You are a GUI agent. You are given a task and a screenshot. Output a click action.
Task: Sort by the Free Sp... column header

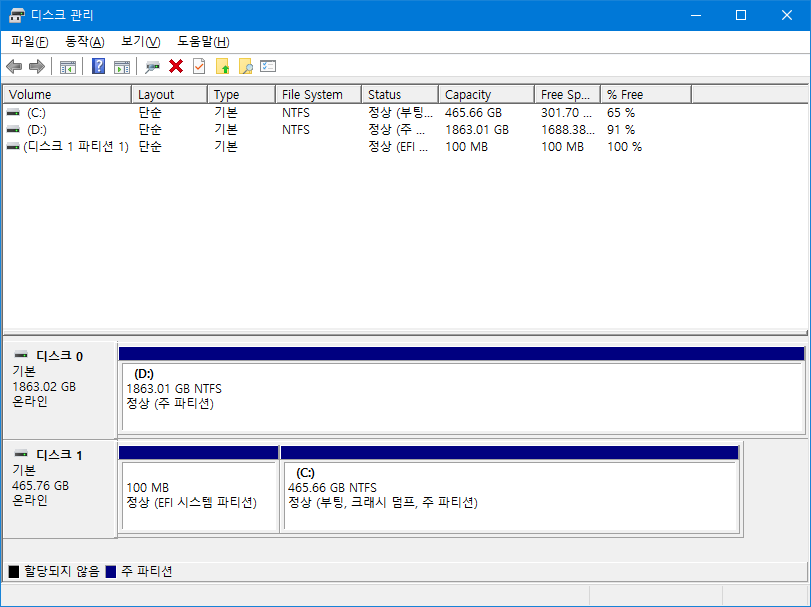[567, 95]
